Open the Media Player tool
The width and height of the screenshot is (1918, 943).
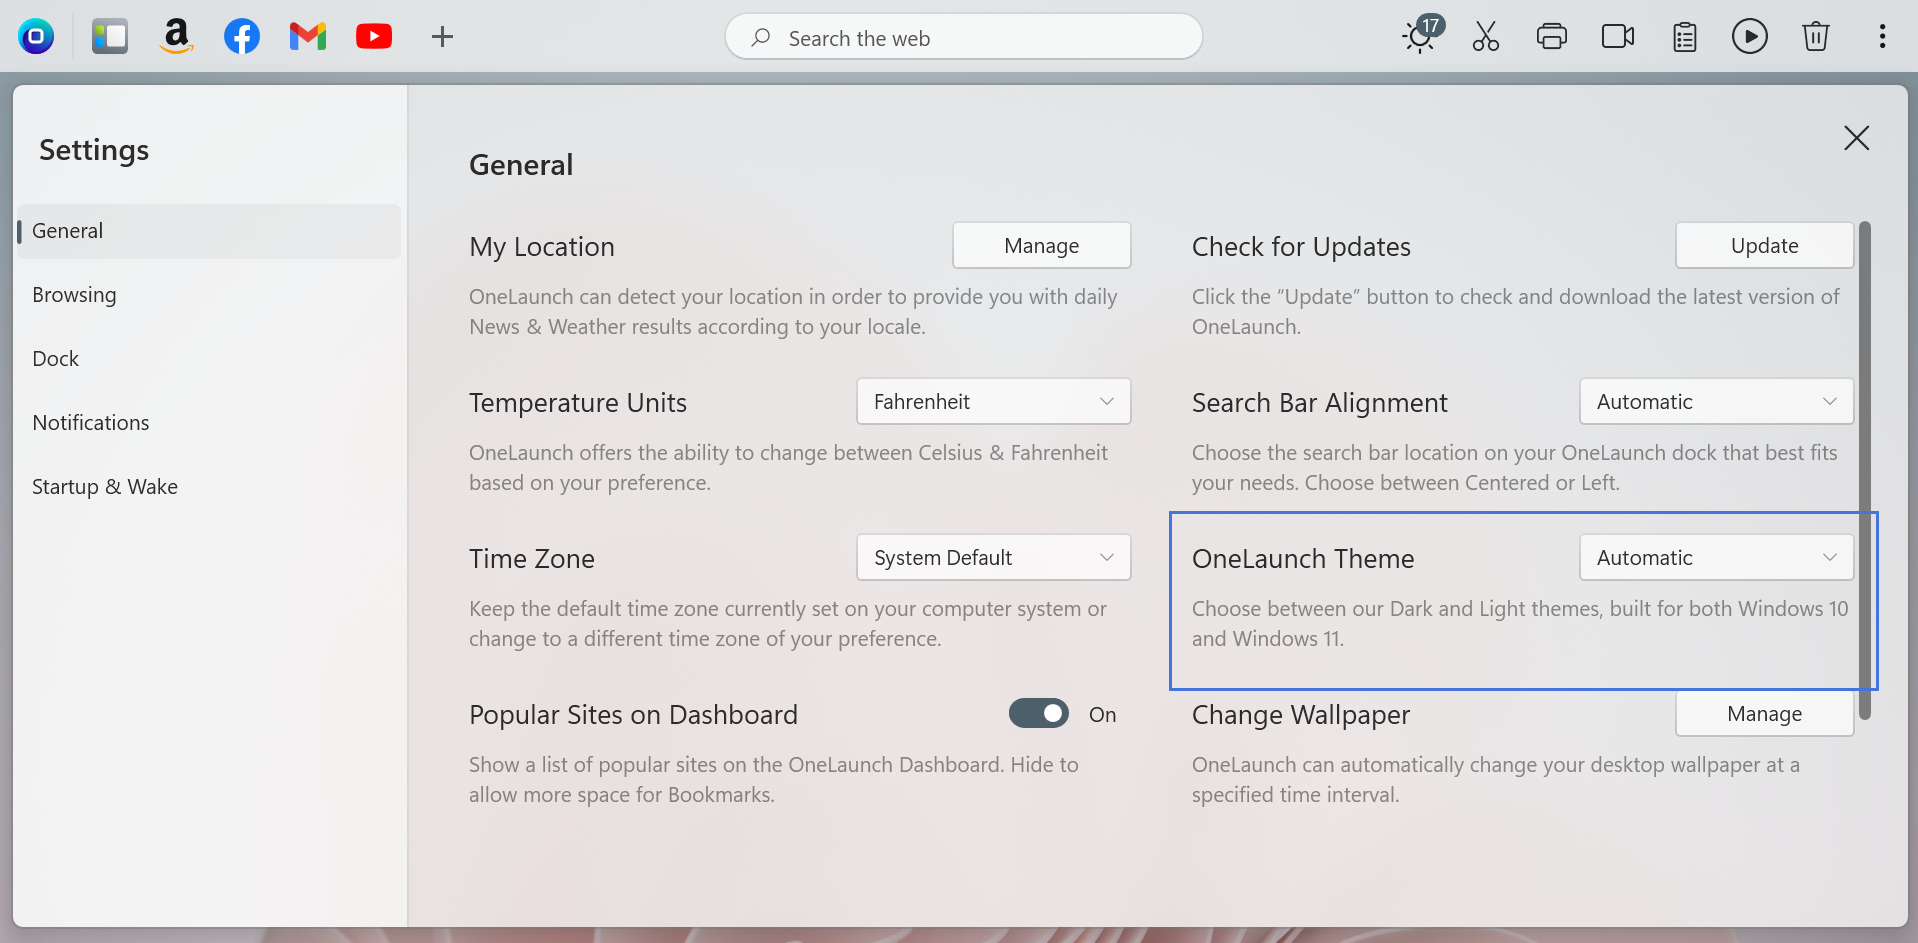coord(1750,36)
